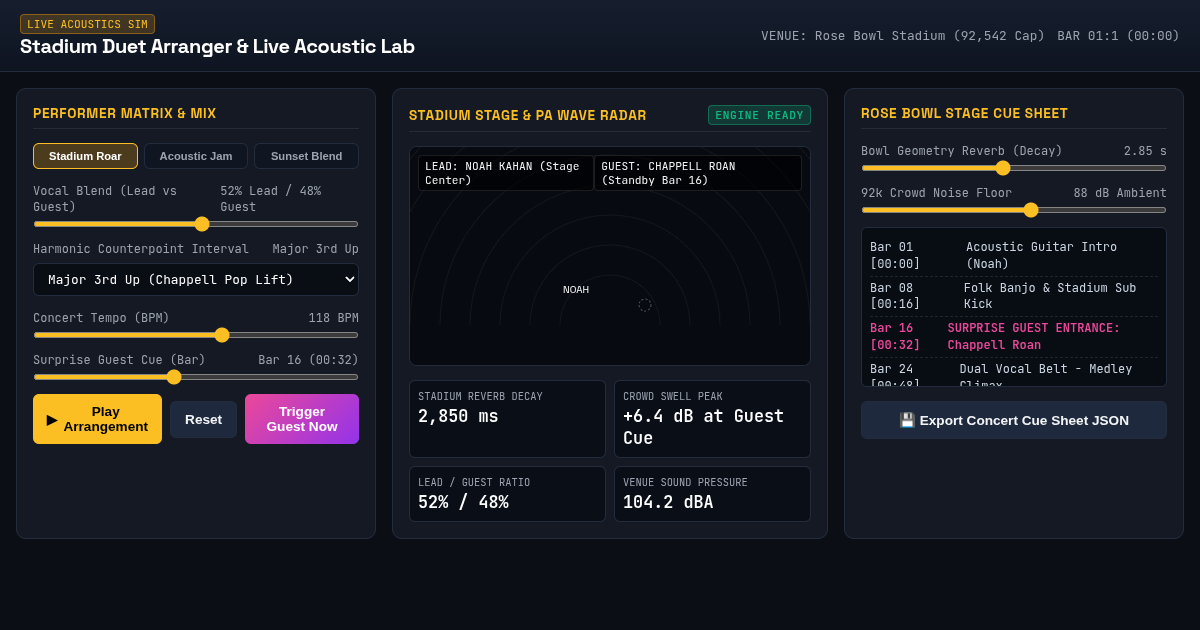Viewport: 1200px width, 630px height.
Task: Select the Bar 08 Folk Banjo cue row
Action: pos(1014,296)
